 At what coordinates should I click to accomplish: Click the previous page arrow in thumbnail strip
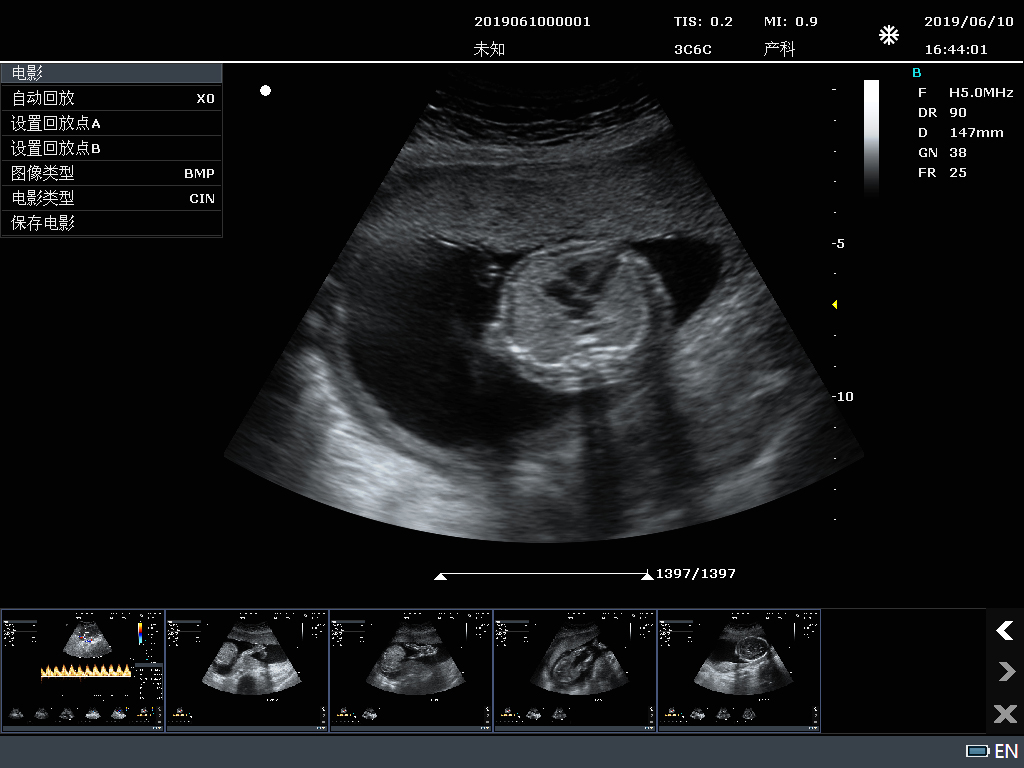point(1004,630)
